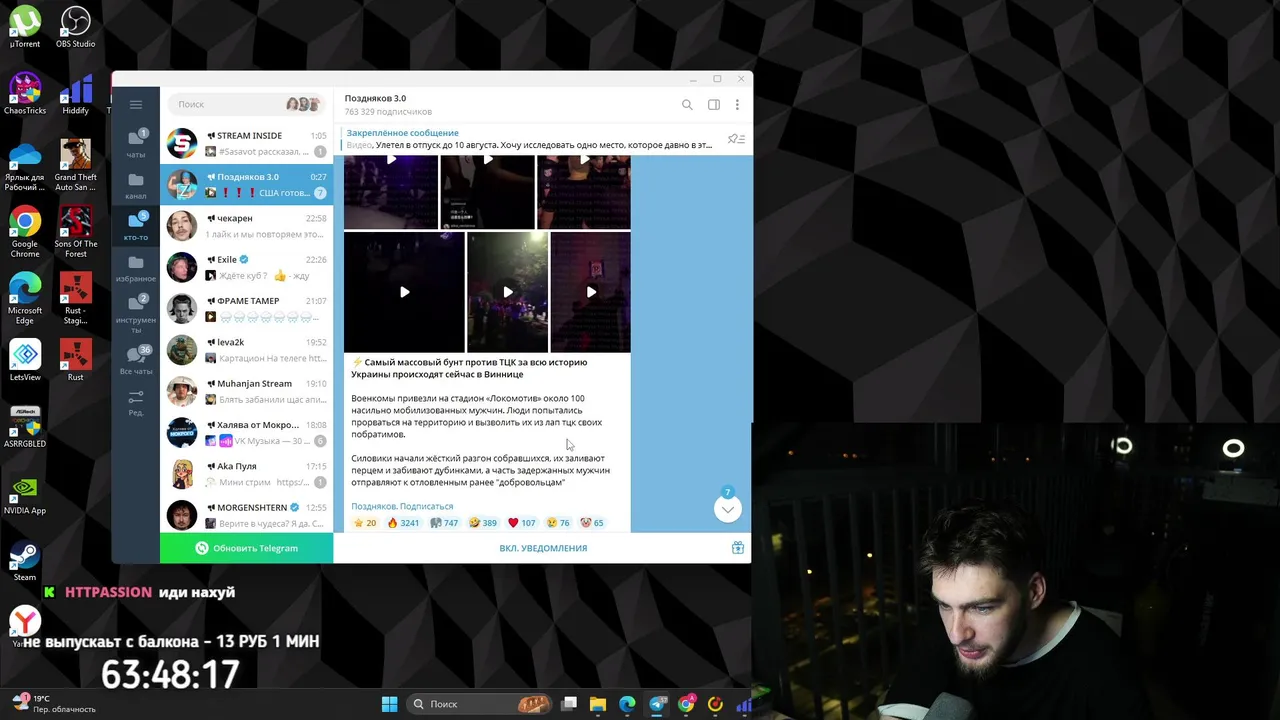Image resolution: width=1280 pixels, height=720 pixels.
Task: Open the stories avatars beside the search field
Action: click(x=303, y=104)
